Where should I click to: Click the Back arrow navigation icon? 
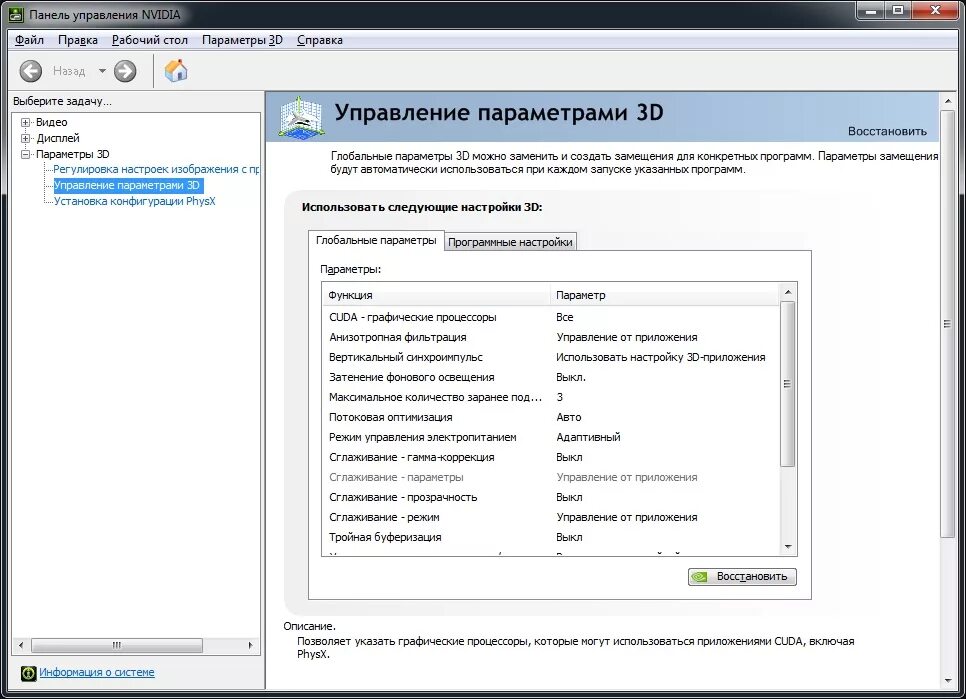click(31, 71)
